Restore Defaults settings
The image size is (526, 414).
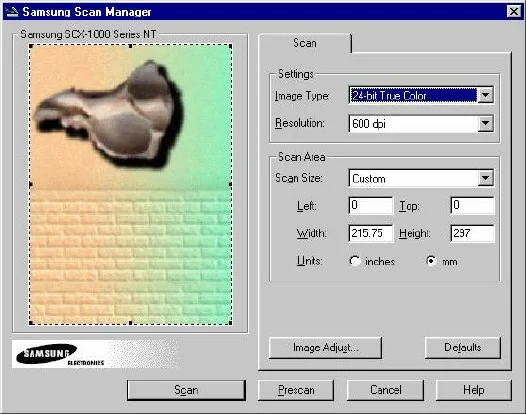(x=463, y=348)
